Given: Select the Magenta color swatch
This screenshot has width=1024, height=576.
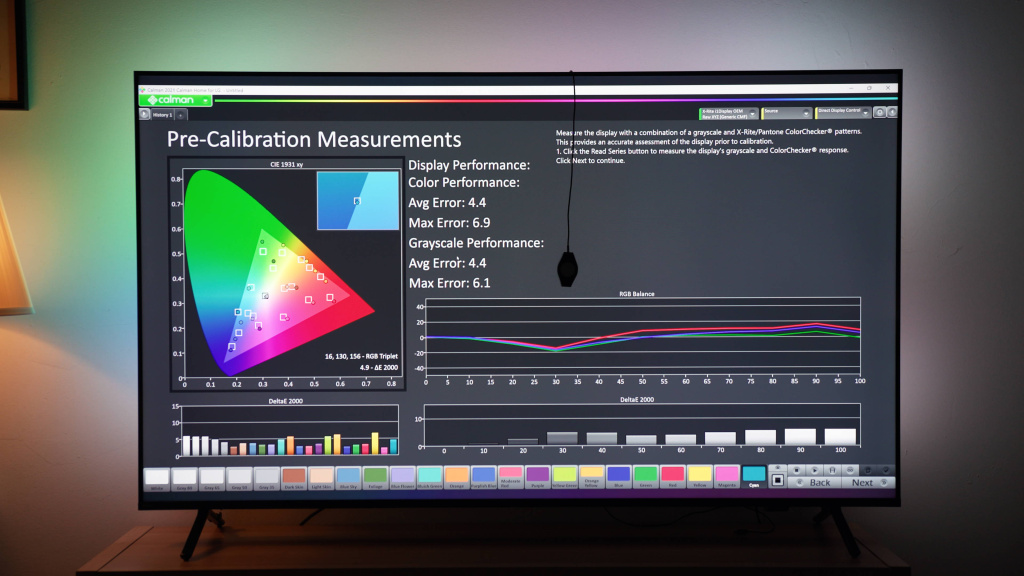Looking at the screenshot, I should point(727,477).
